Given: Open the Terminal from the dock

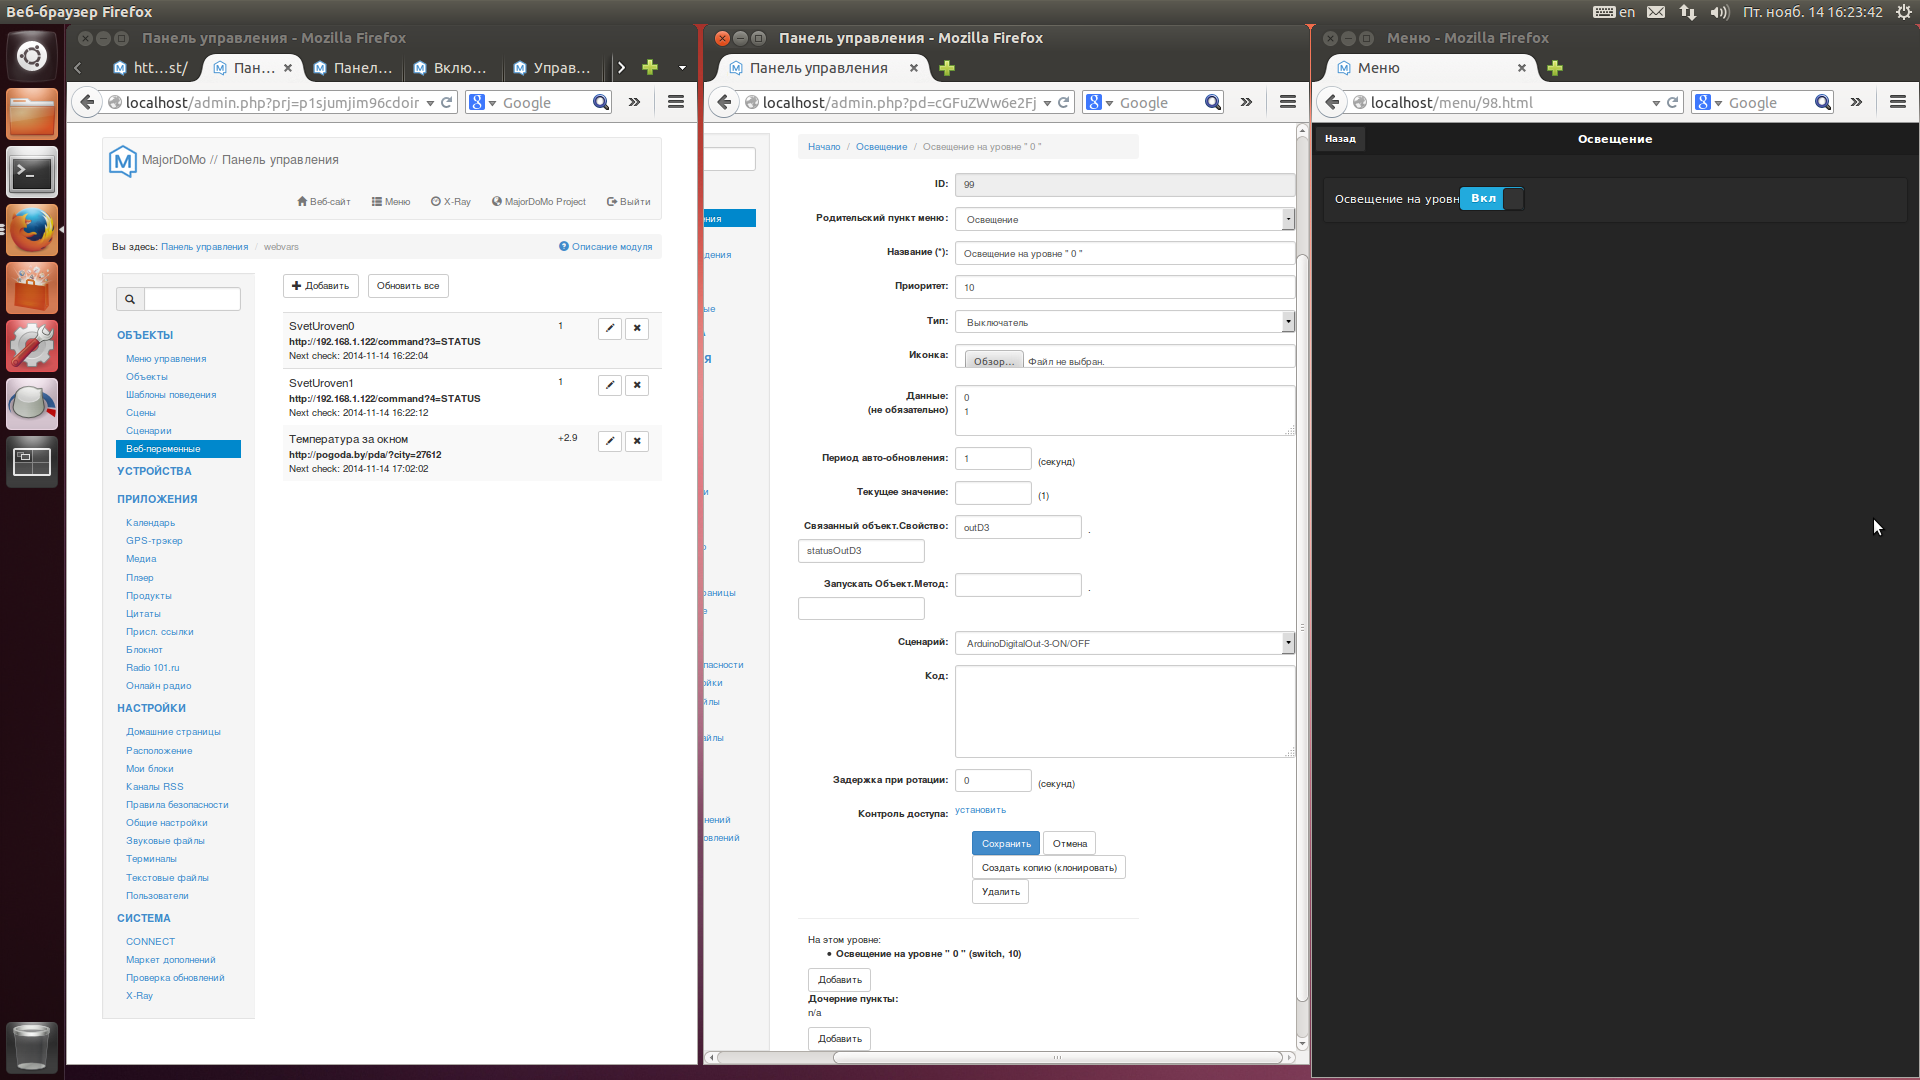Looking at the screenshot, I should (x=32, y=173).
